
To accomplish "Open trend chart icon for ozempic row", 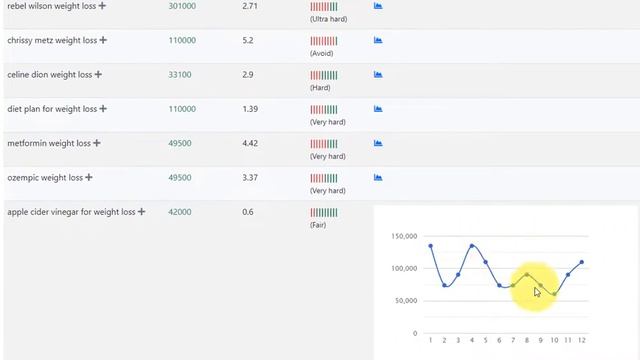I will point(378,177).
